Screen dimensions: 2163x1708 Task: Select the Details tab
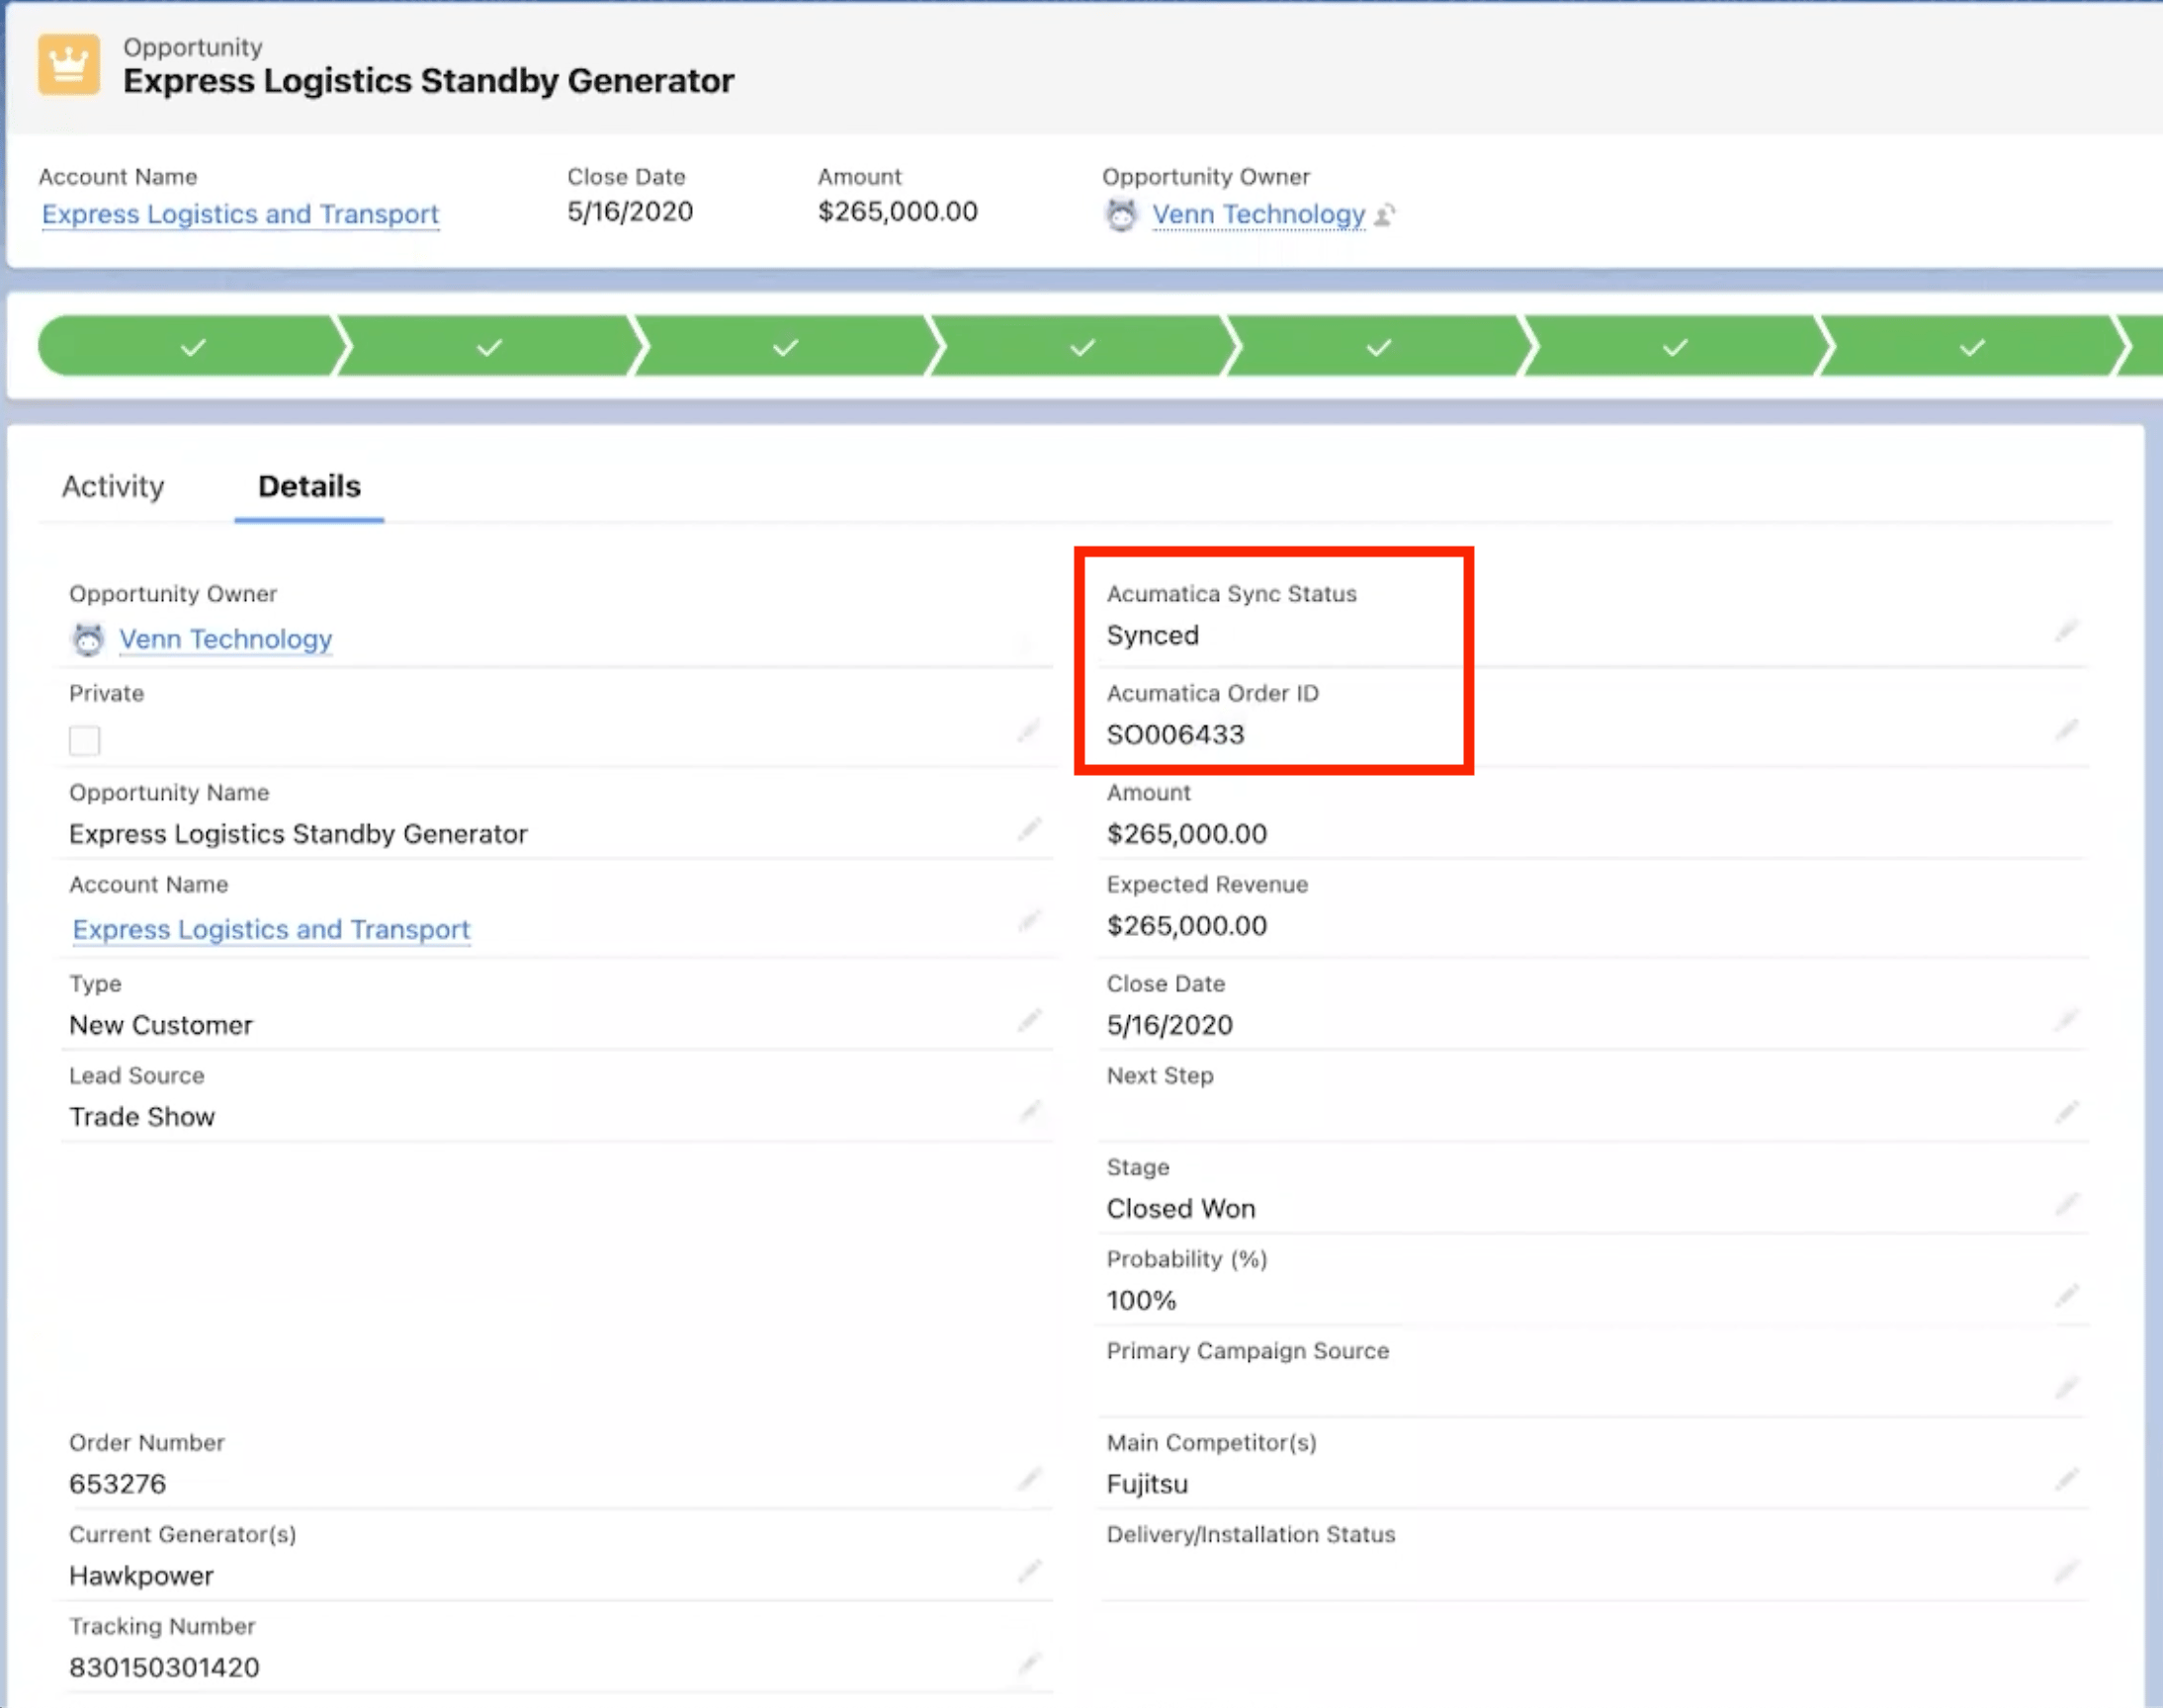click(x=309, y=487)
